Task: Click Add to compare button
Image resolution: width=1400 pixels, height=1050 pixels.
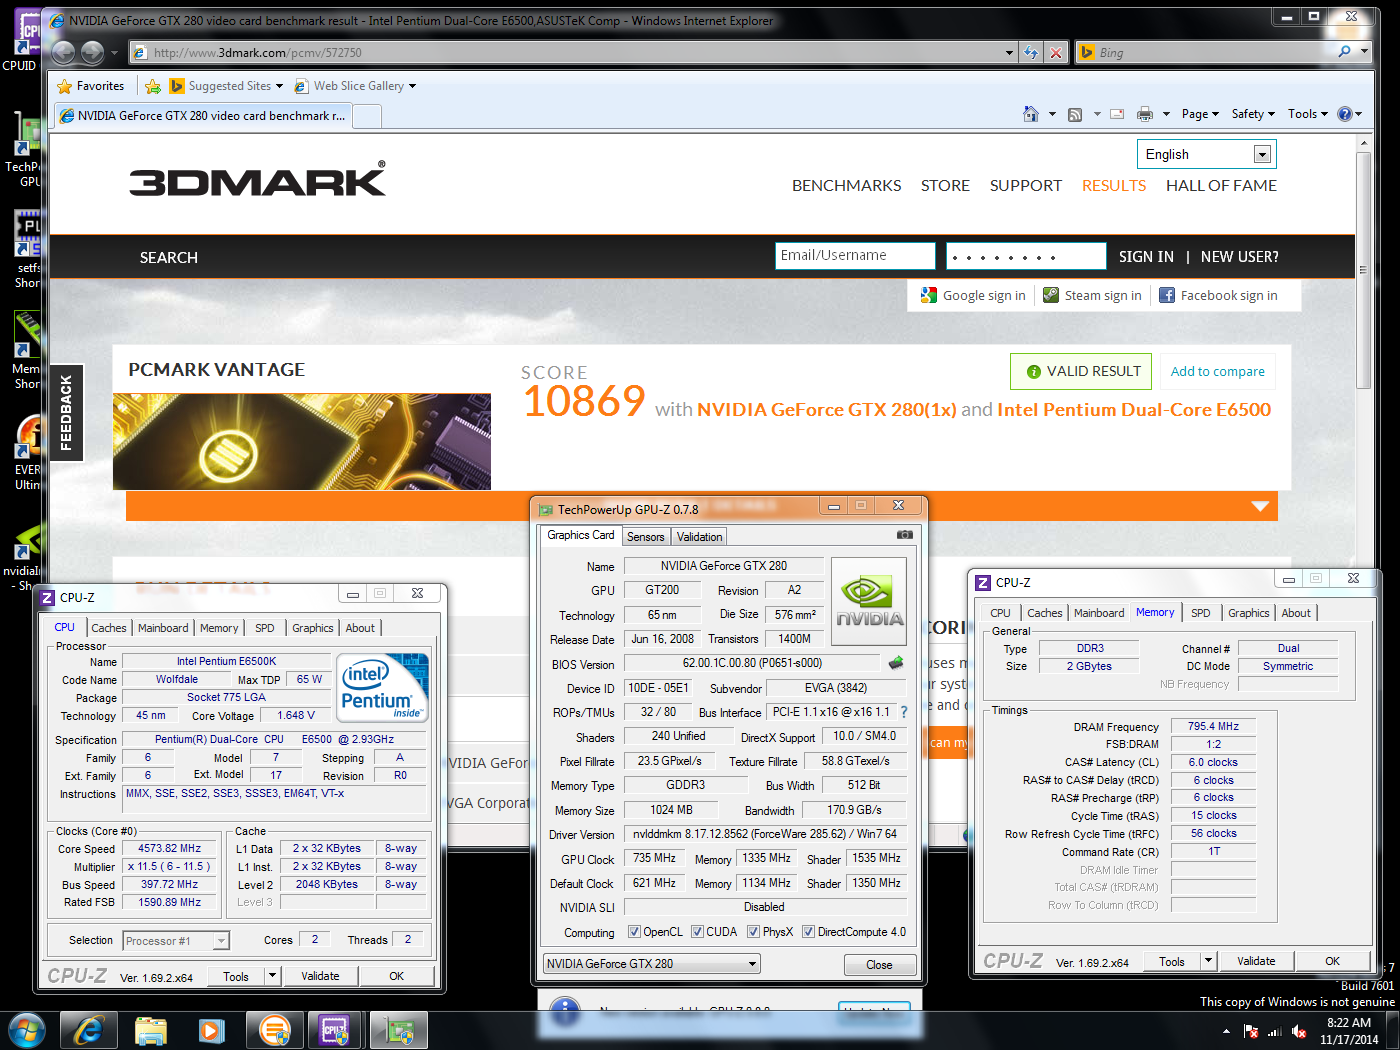Action: 1217,371
